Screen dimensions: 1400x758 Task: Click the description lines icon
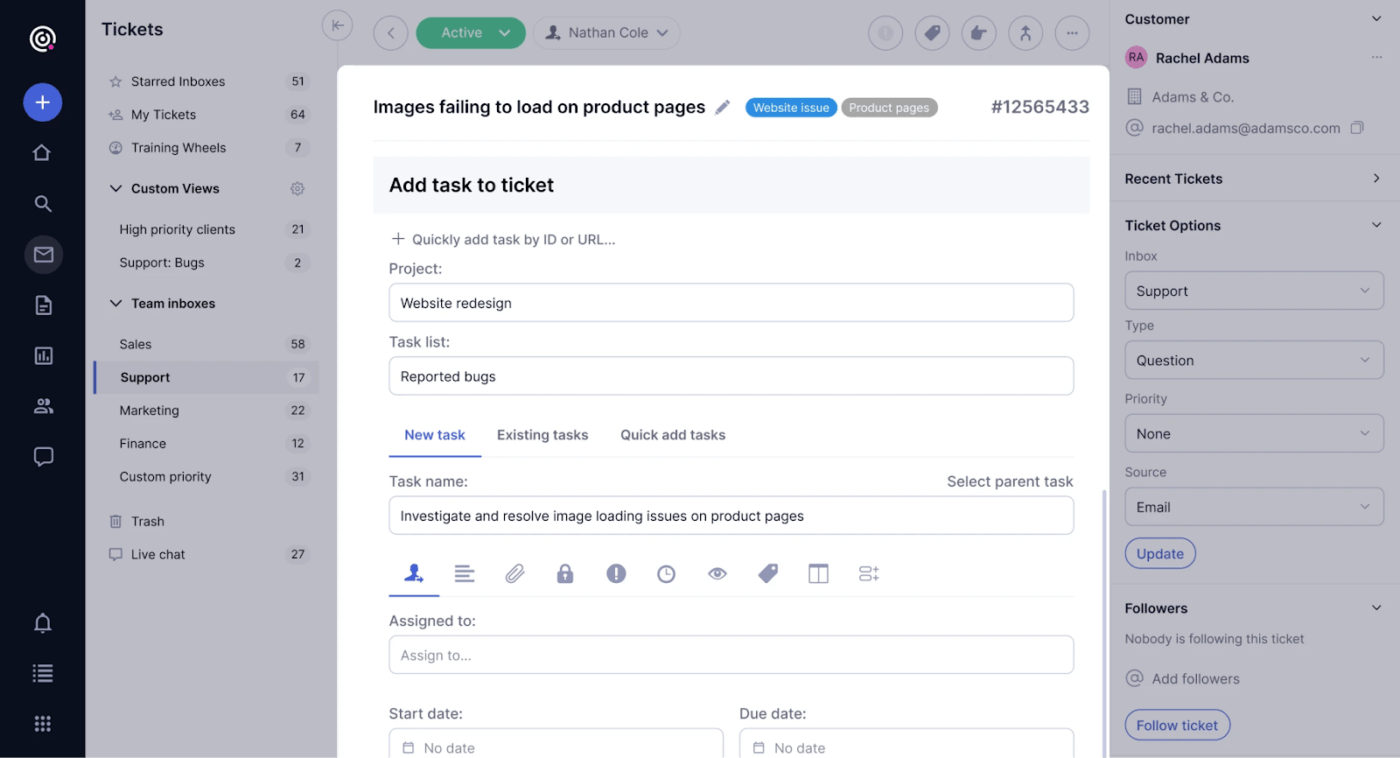click(464, 574)
